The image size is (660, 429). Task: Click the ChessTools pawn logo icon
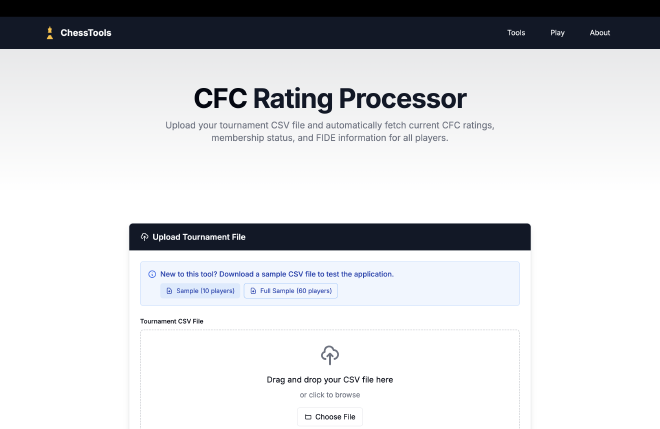click(x=49, y=33)
